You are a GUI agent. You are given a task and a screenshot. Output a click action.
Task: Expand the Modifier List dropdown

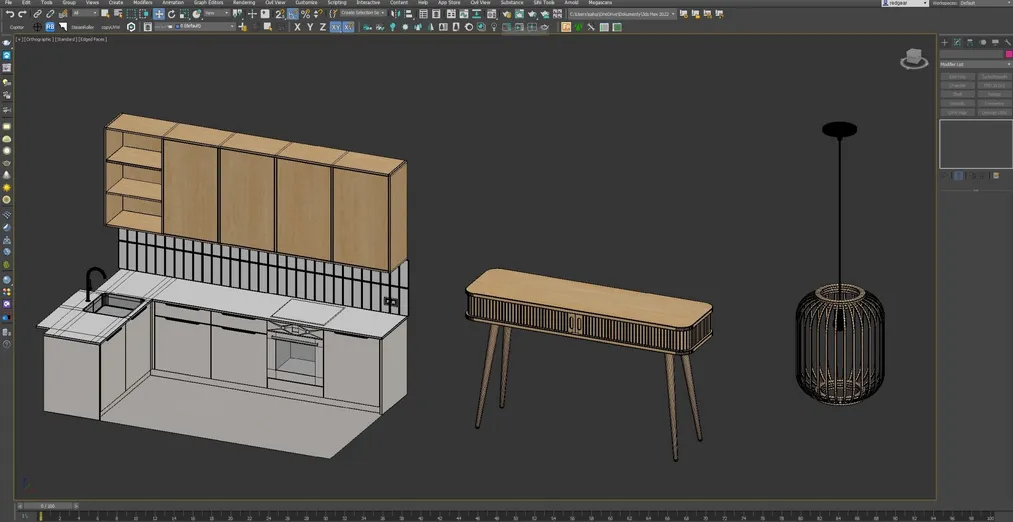click(x=975, y=64)
